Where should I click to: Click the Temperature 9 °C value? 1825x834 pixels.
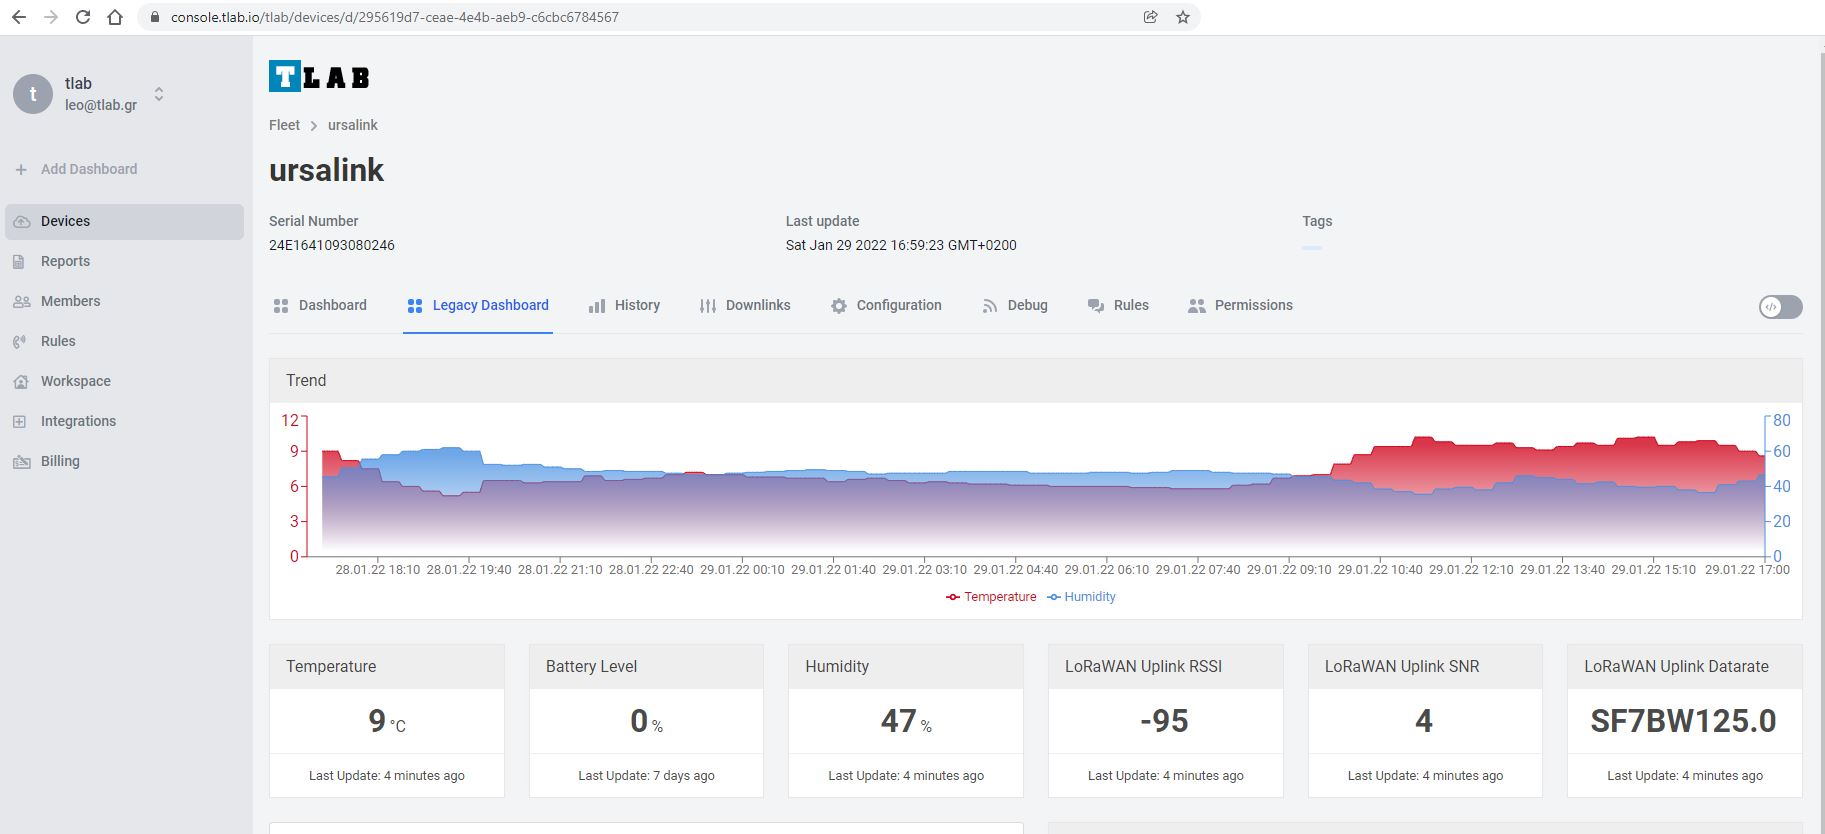pos(387,721)
